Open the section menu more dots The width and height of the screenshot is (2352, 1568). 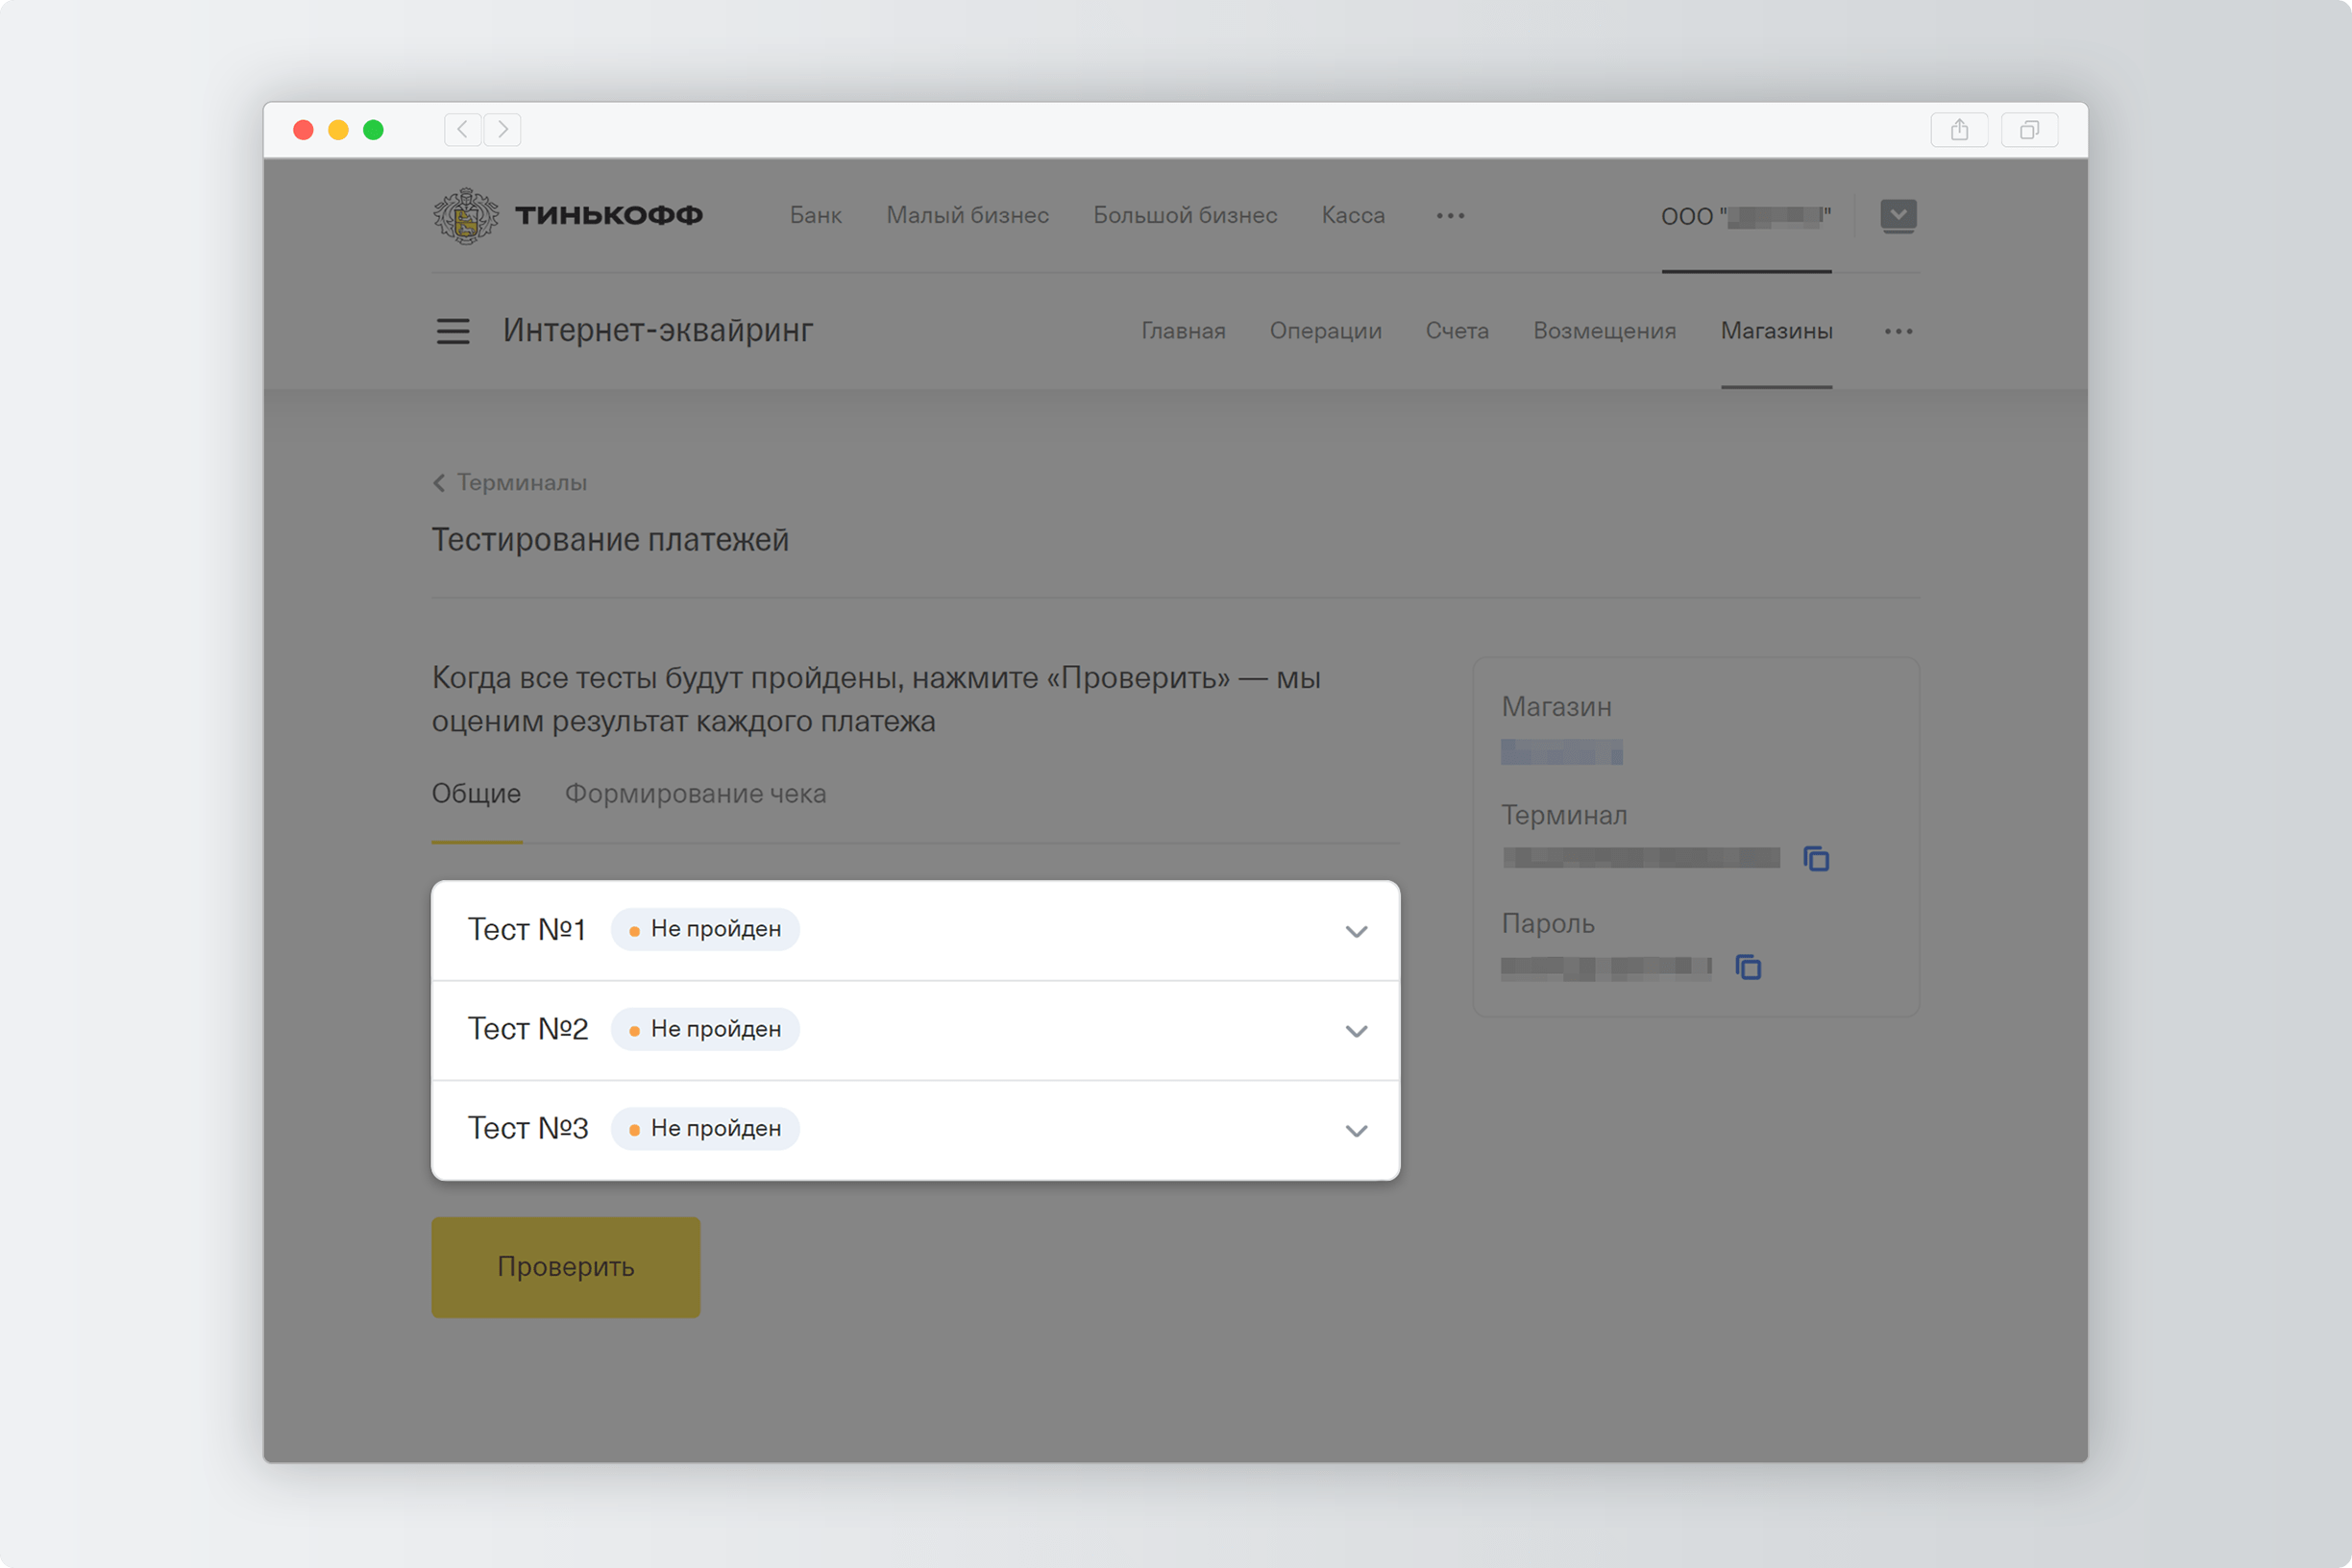point(1898,331)
